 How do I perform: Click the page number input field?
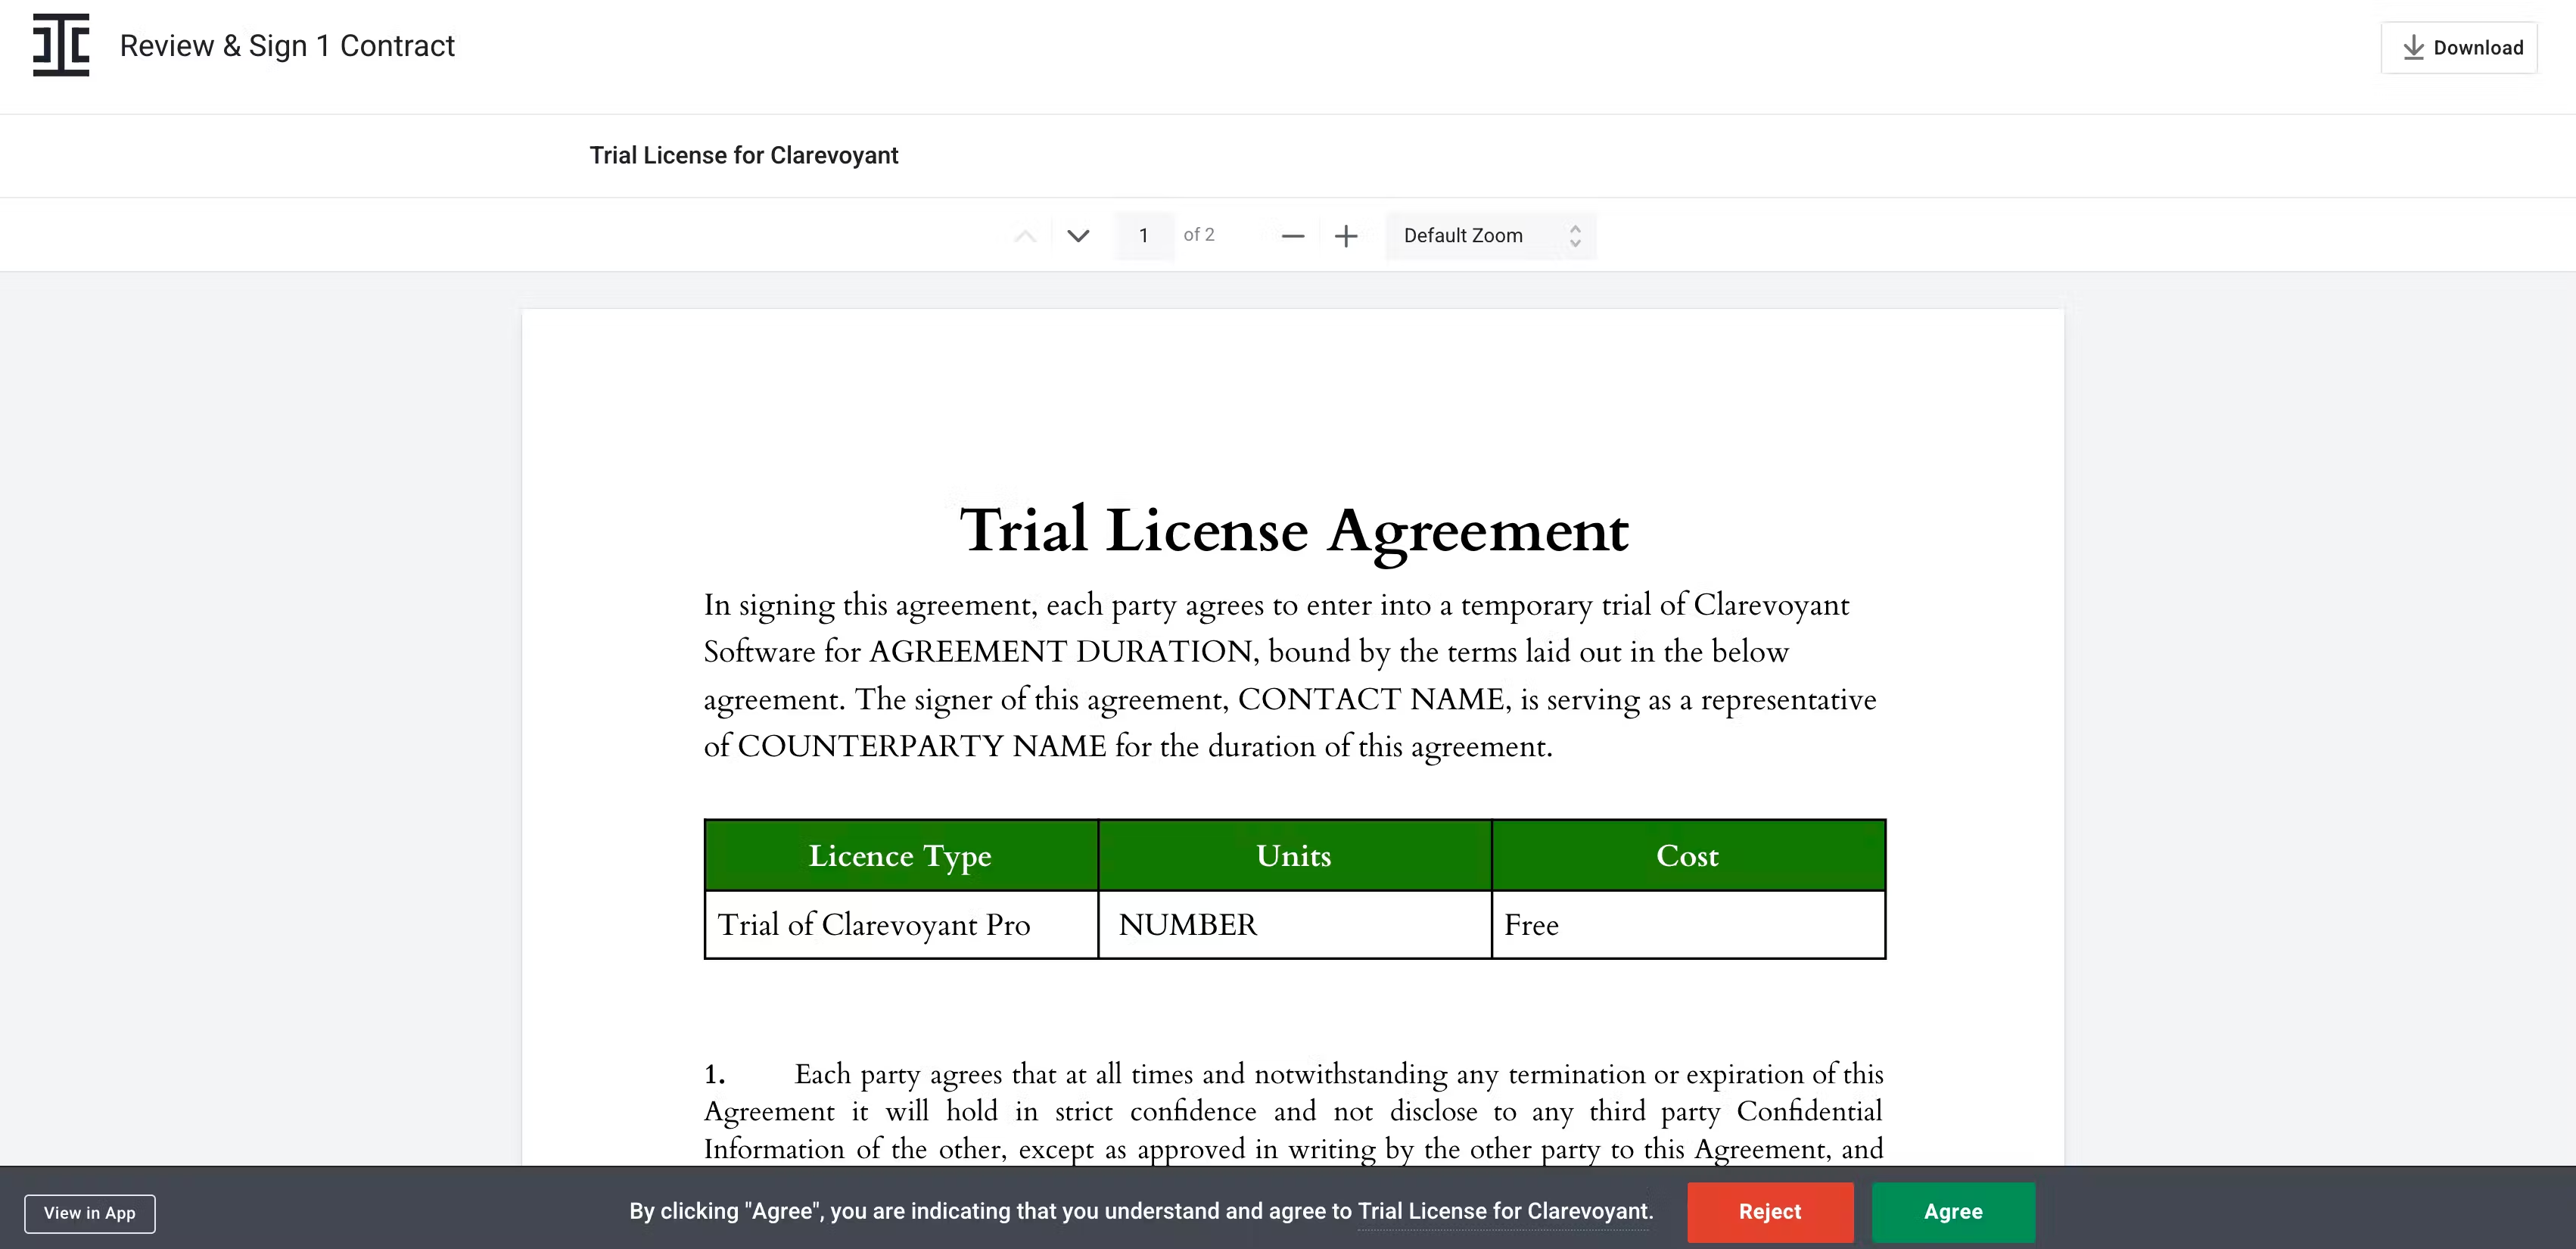(1144, 236)
